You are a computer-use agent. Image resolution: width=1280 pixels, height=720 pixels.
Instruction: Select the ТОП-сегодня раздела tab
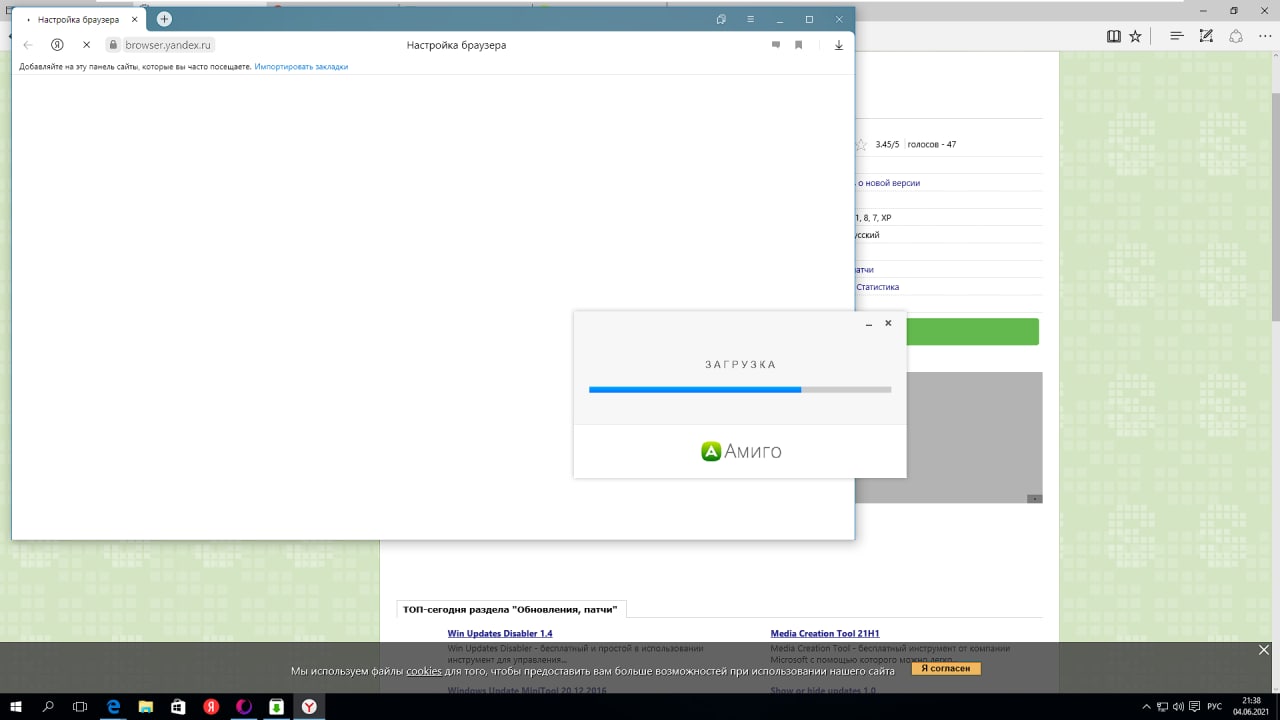click(510, 609)
